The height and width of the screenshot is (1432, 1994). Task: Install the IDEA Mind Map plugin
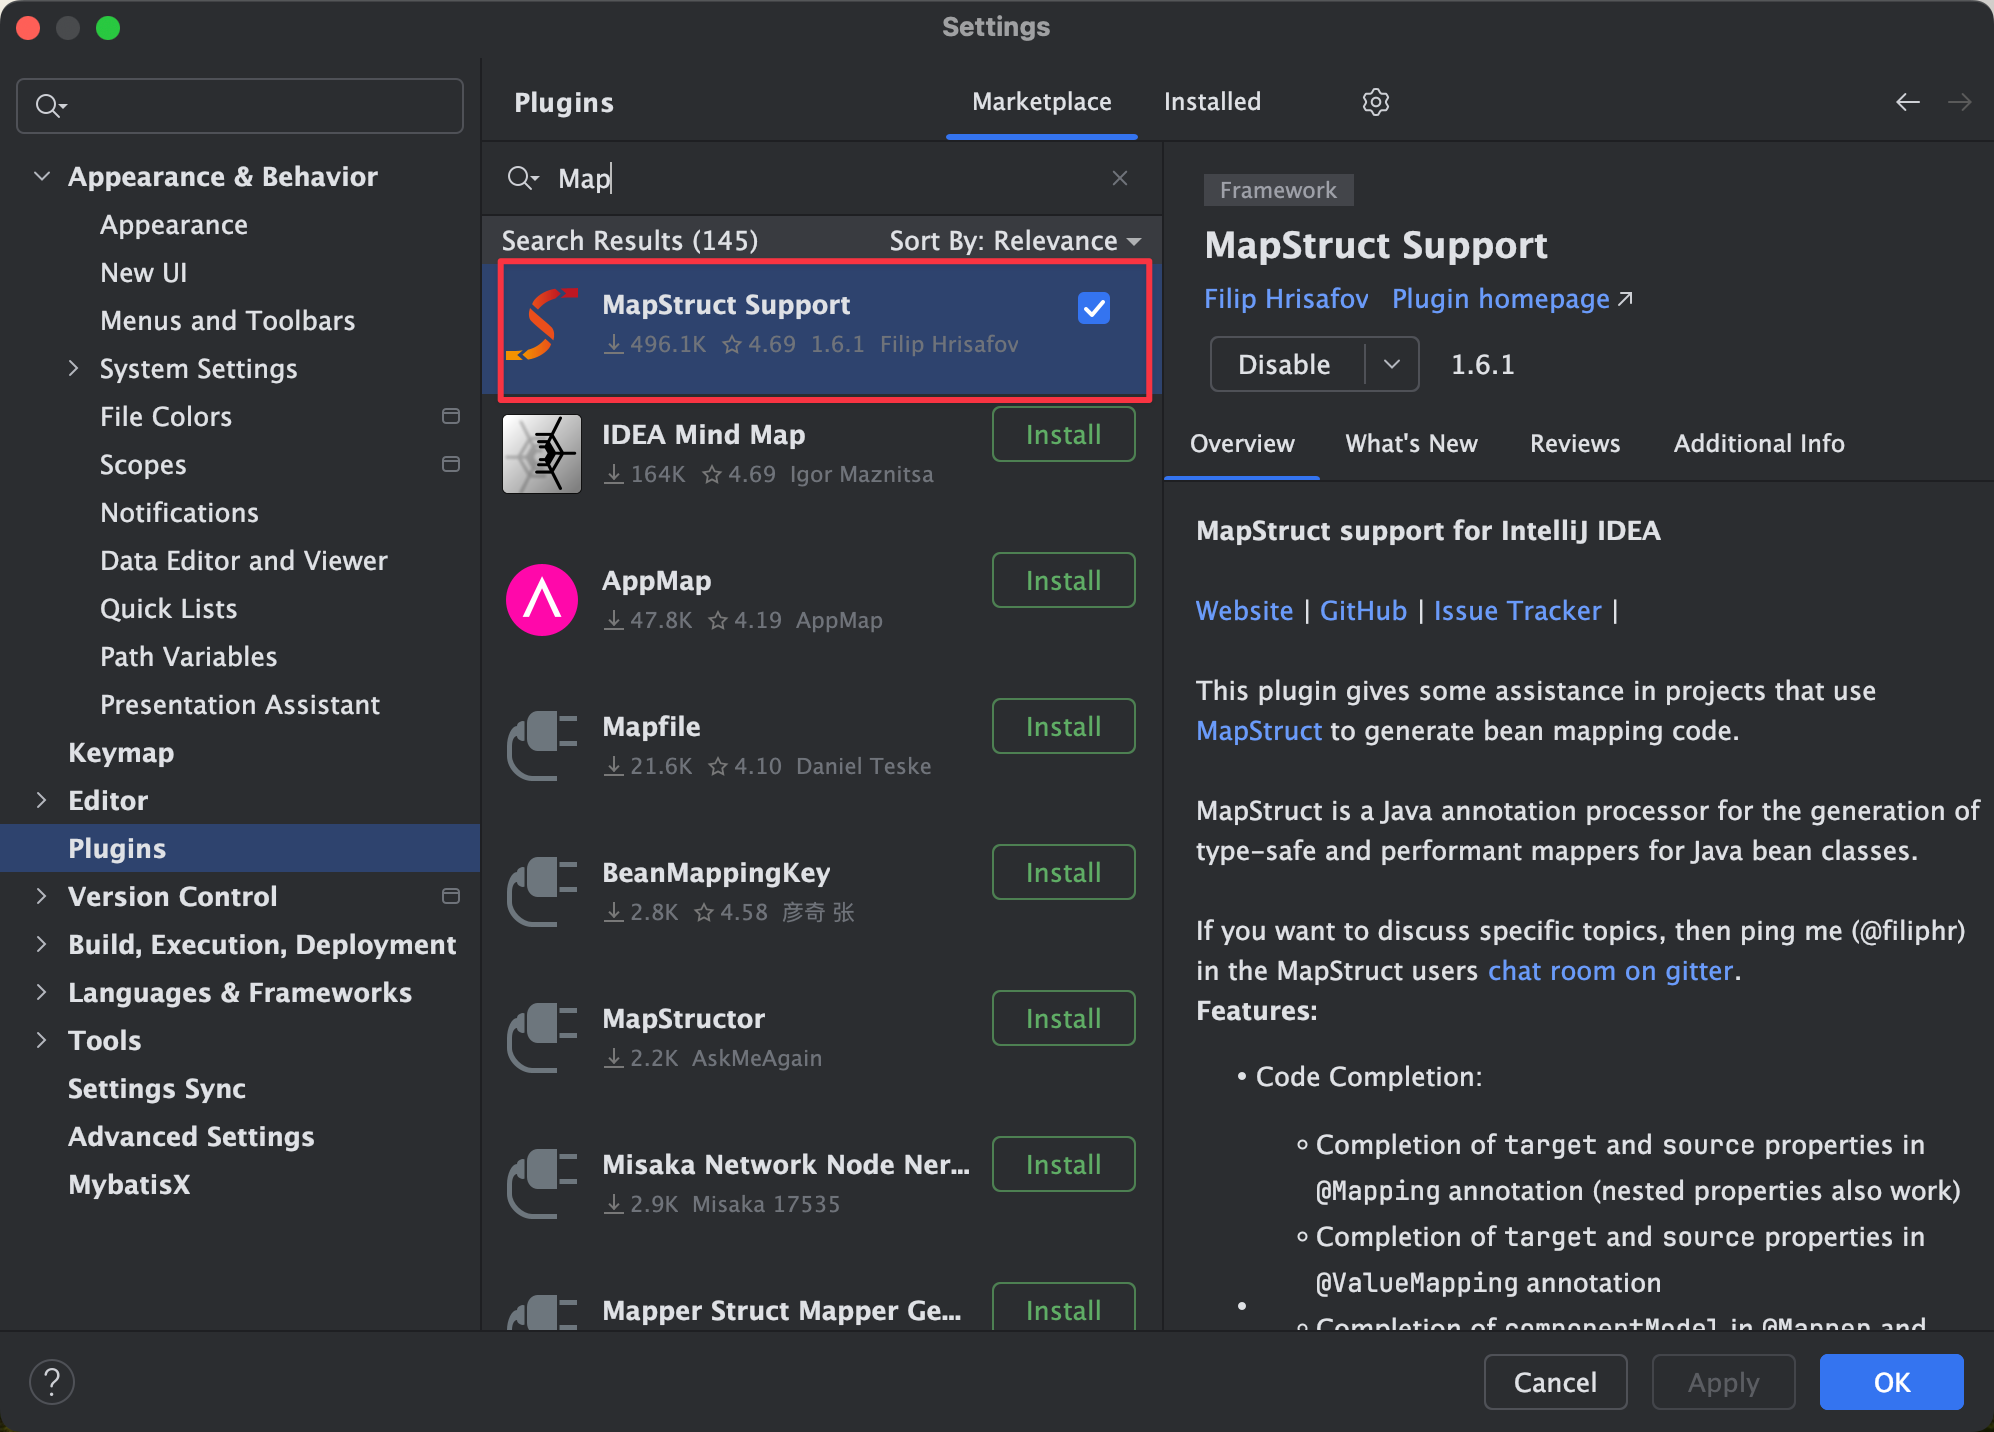[x=1063, y=434]
